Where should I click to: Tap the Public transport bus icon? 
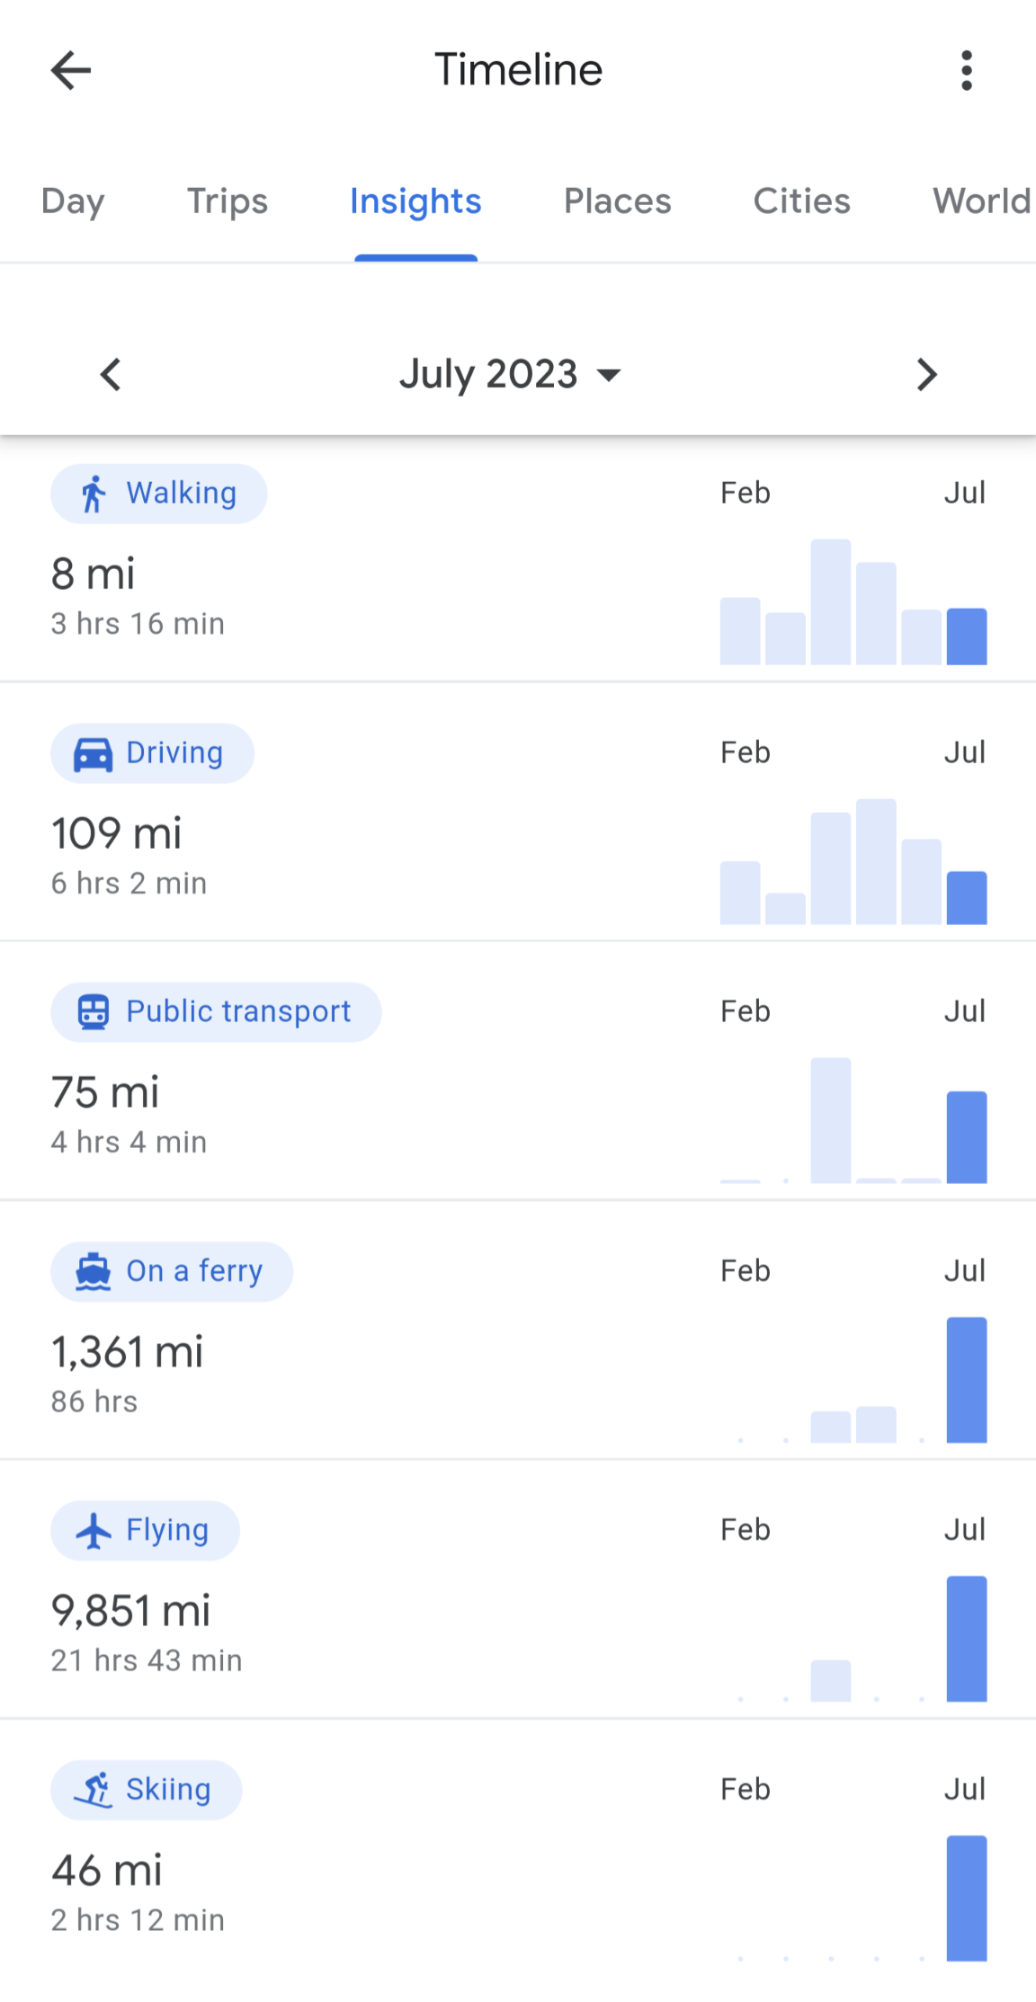click(93, 1012)
